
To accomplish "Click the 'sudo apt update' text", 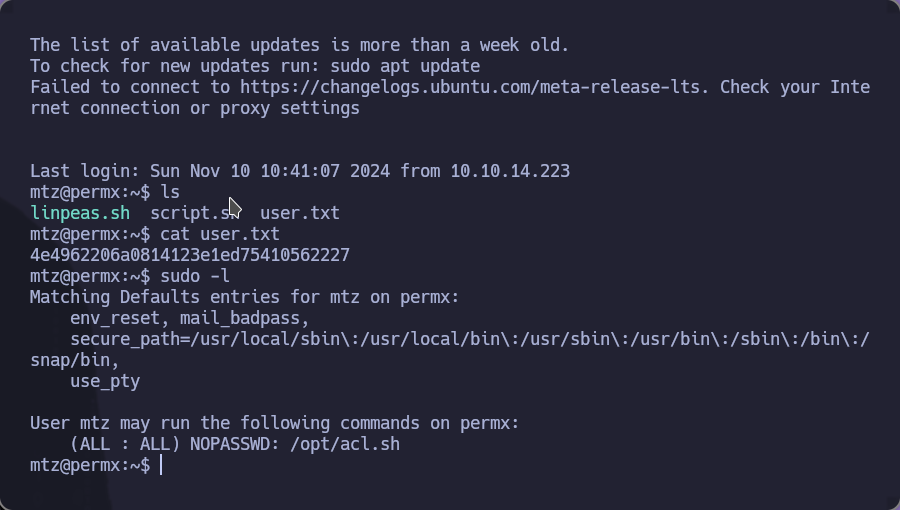I will 405,66.
